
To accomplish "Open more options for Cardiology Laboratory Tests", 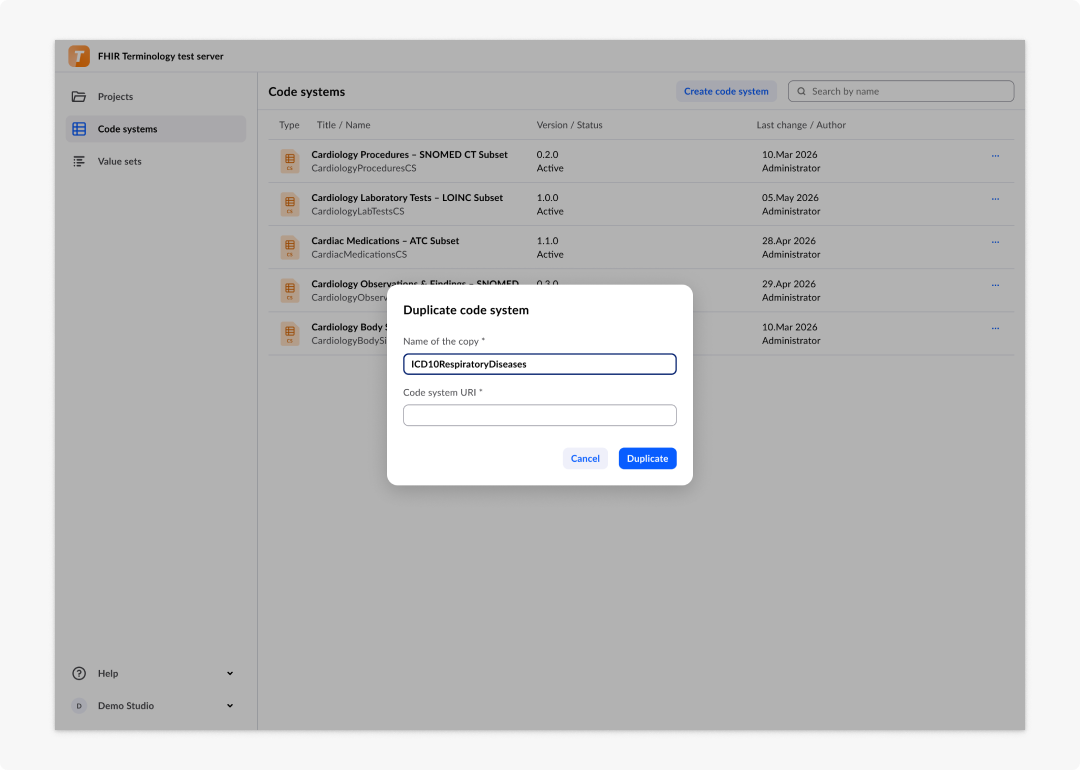I will [995, 199].
